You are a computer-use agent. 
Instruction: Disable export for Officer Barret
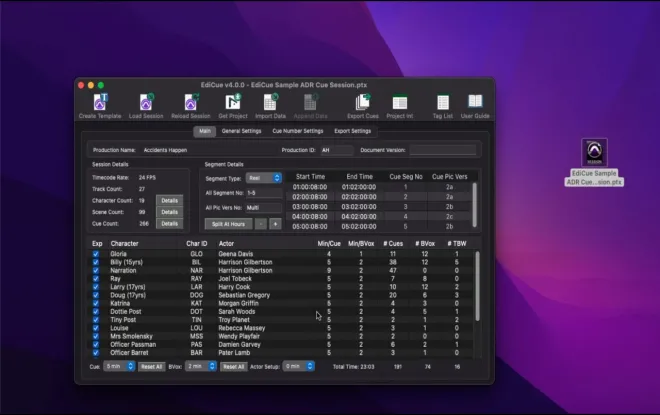pyautogui.click(x=96, y=353)
